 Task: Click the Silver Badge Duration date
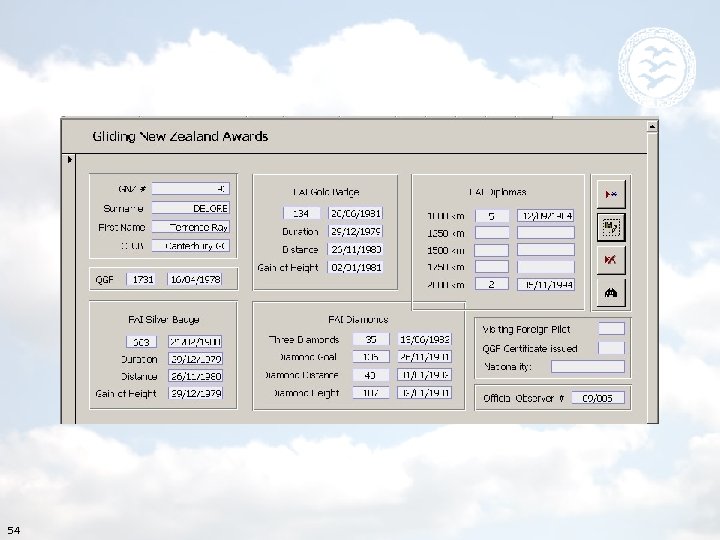tap(196, 359)
